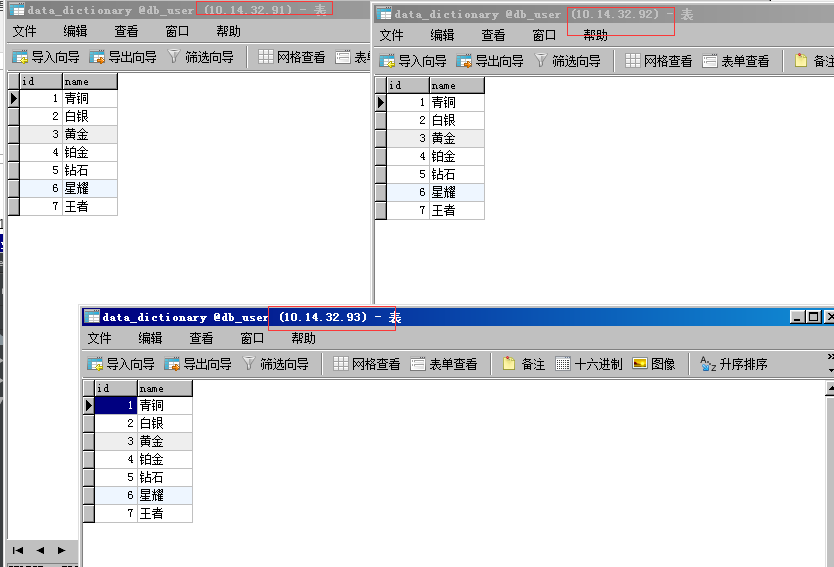The width and height of the screenshot is (834, 567).
Task: Open Filter Wizard in 10.14.32.93 window
Action: (x=276, y=364)
